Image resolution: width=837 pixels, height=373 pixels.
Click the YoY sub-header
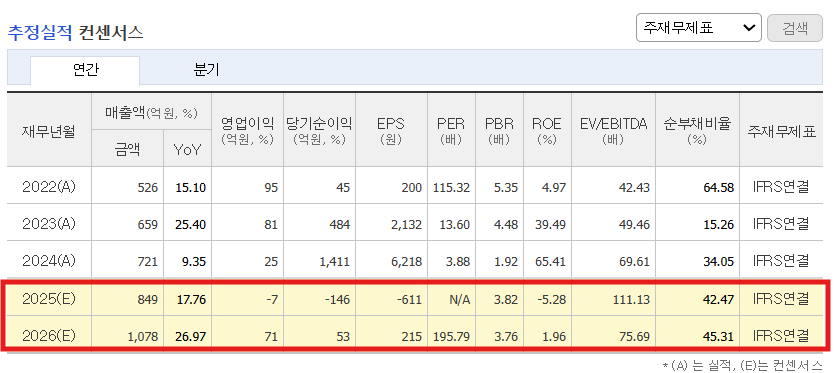point(187,149)
